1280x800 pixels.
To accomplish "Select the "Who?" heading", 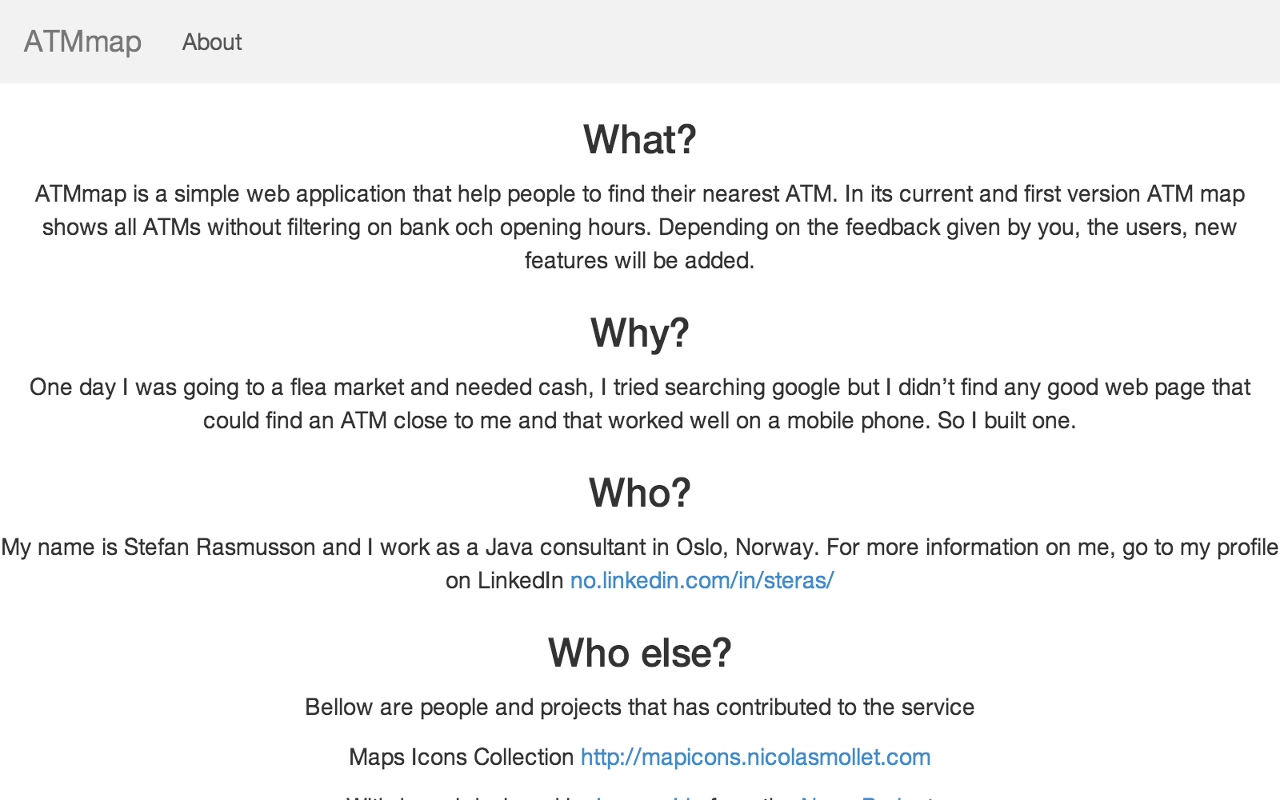I will pos(640,492).
